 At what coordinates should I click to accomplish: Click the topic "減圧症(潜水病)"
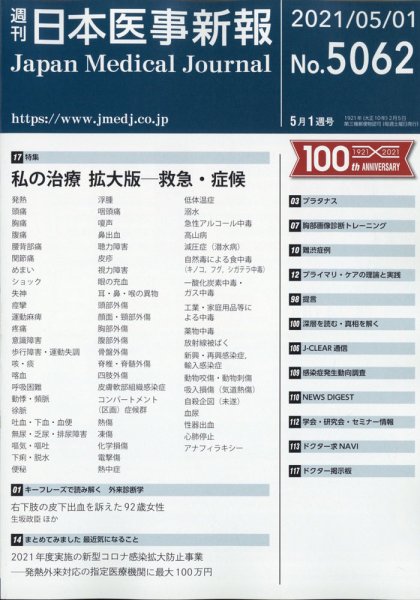point(212,247)
